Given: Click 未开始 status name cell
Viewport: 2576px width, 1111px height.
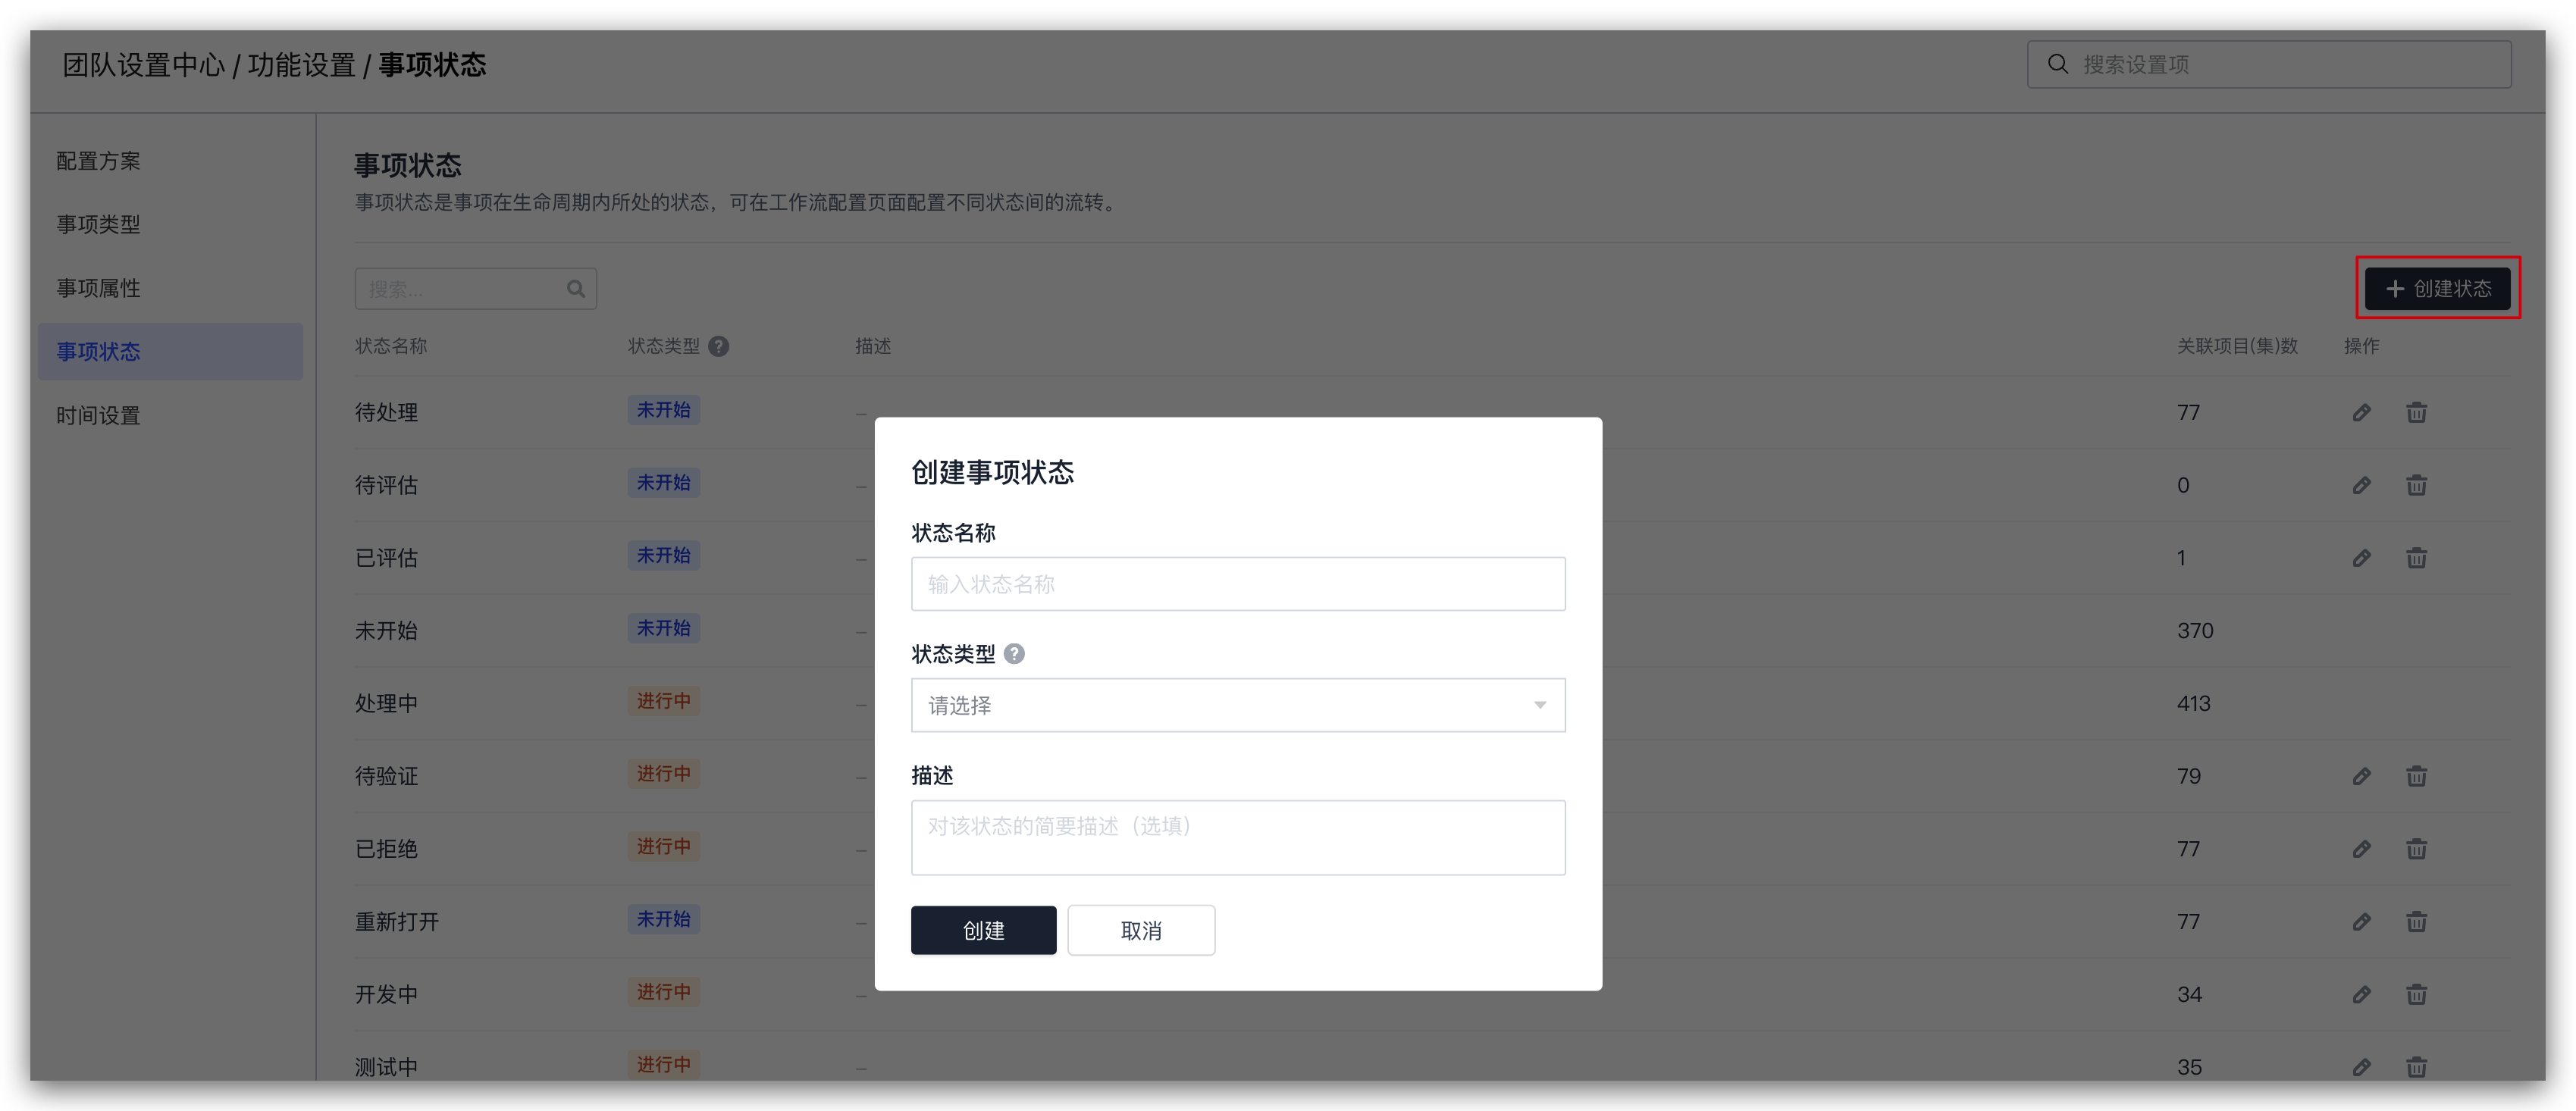Looking at the screenshot, I should (386, 631).
